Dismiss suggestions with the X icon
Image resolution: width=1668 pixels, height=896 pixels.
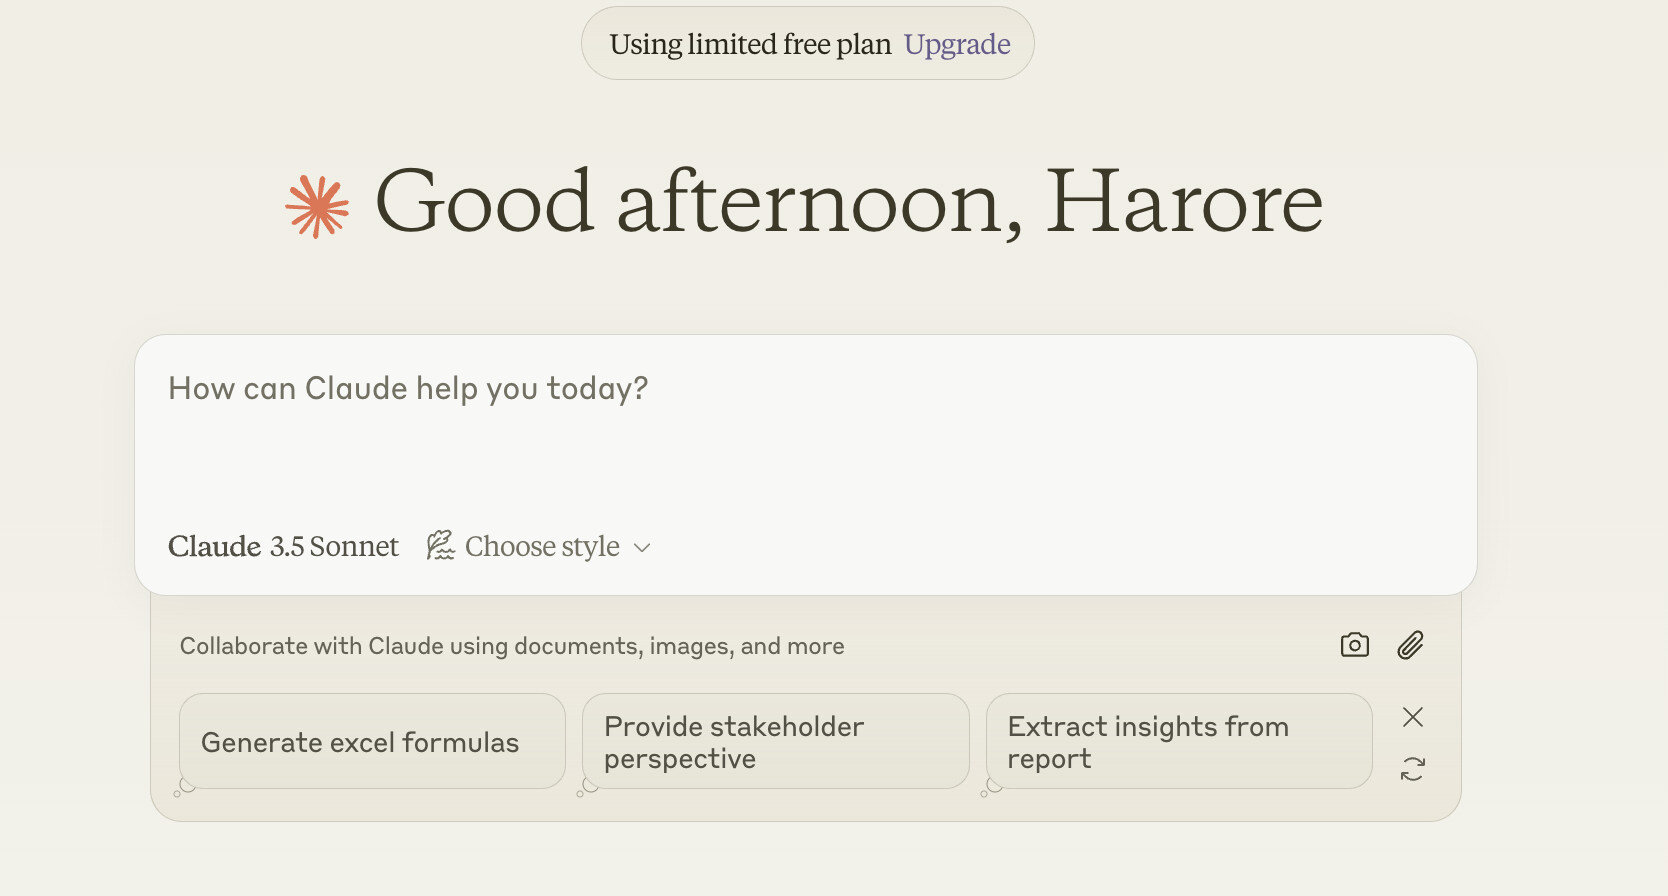(x=1412, y=717)
